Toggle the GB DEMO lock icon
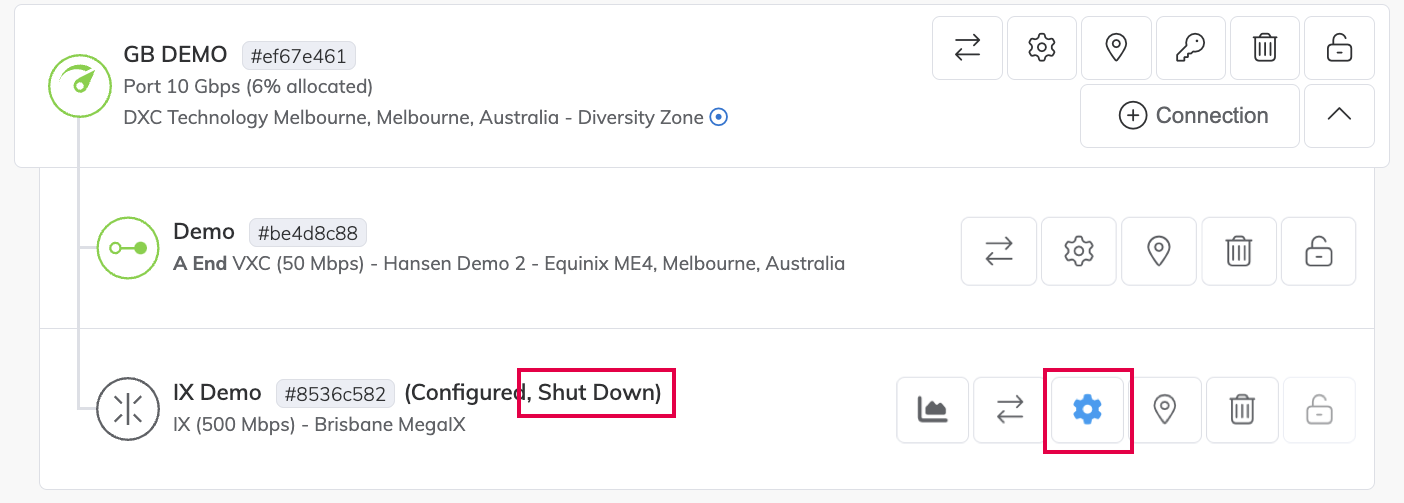Screen dimensions: 1404x503 pyautogui.click(x=1338, y=47)
